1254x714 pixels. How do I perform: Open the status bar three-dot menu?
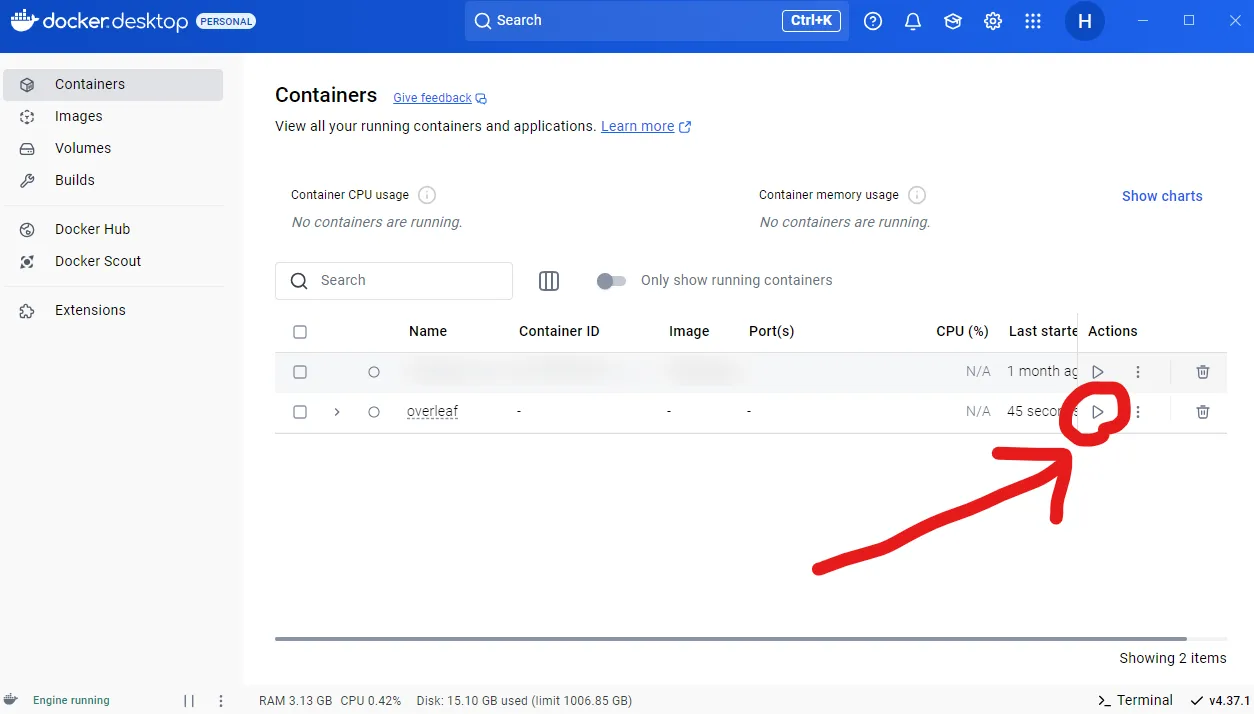pyautogui.click(x=221, y=701)
